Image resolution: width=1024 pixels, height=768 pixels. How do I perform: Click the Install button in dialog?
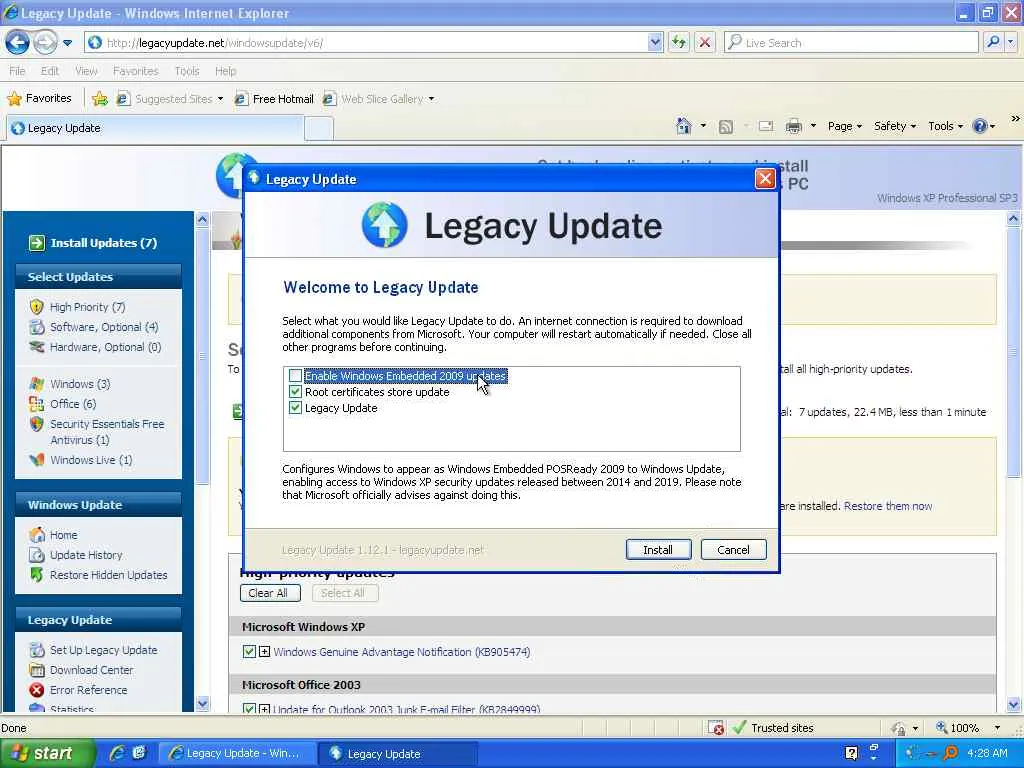click(658, 550)
